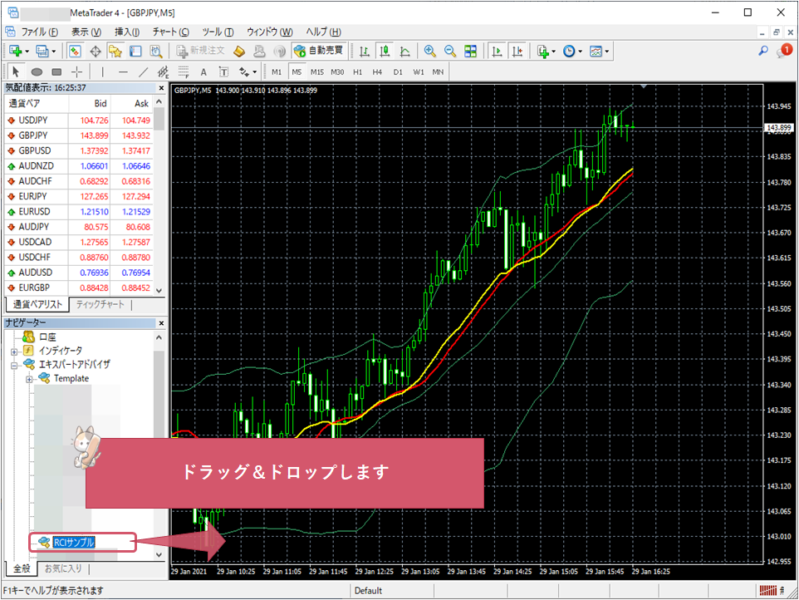This screenshot has height=600, width=799.
Task: Select the text label 'T' tool
Action: pos(223,72)
